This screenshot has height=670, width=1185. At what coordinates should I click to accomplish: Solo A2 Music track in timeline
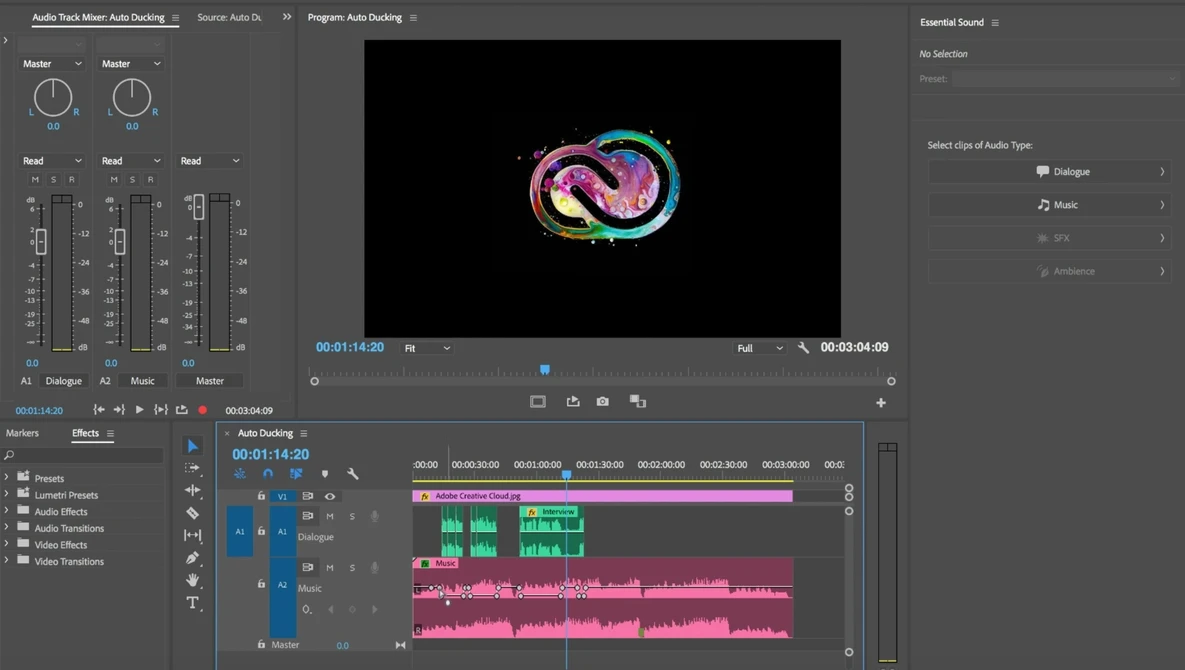coord(351,567)
